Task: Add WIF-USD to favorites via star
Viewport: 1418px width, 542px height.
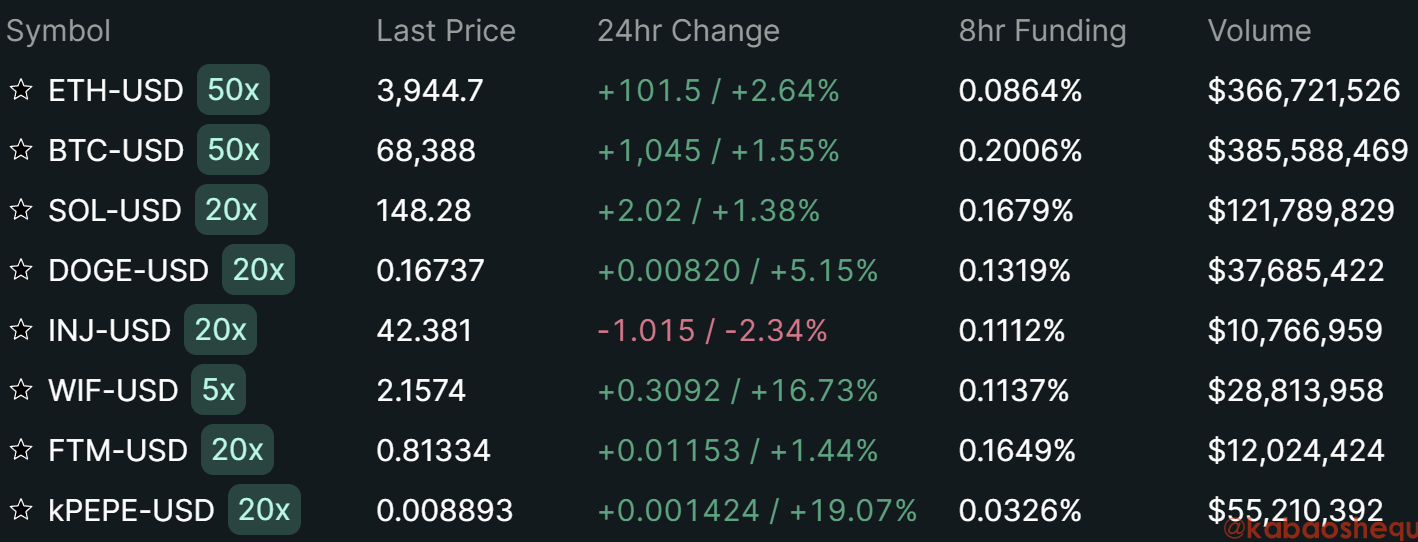Action: coord(20,391)
